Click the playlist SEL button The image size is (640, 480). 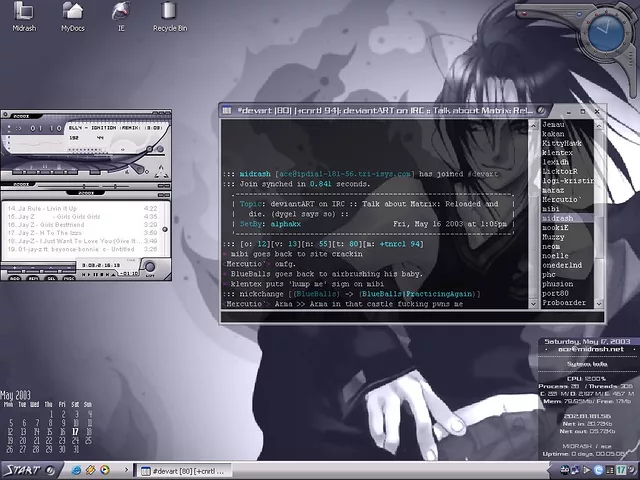(x=51, y=278)
